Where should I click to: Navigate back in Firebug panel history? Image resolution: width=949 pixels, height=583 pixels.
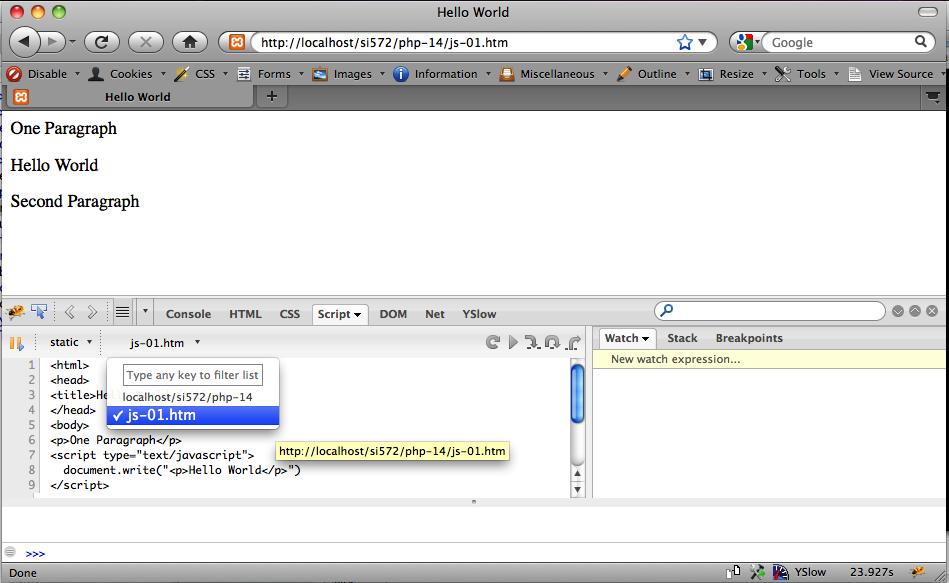coord(70,312)
